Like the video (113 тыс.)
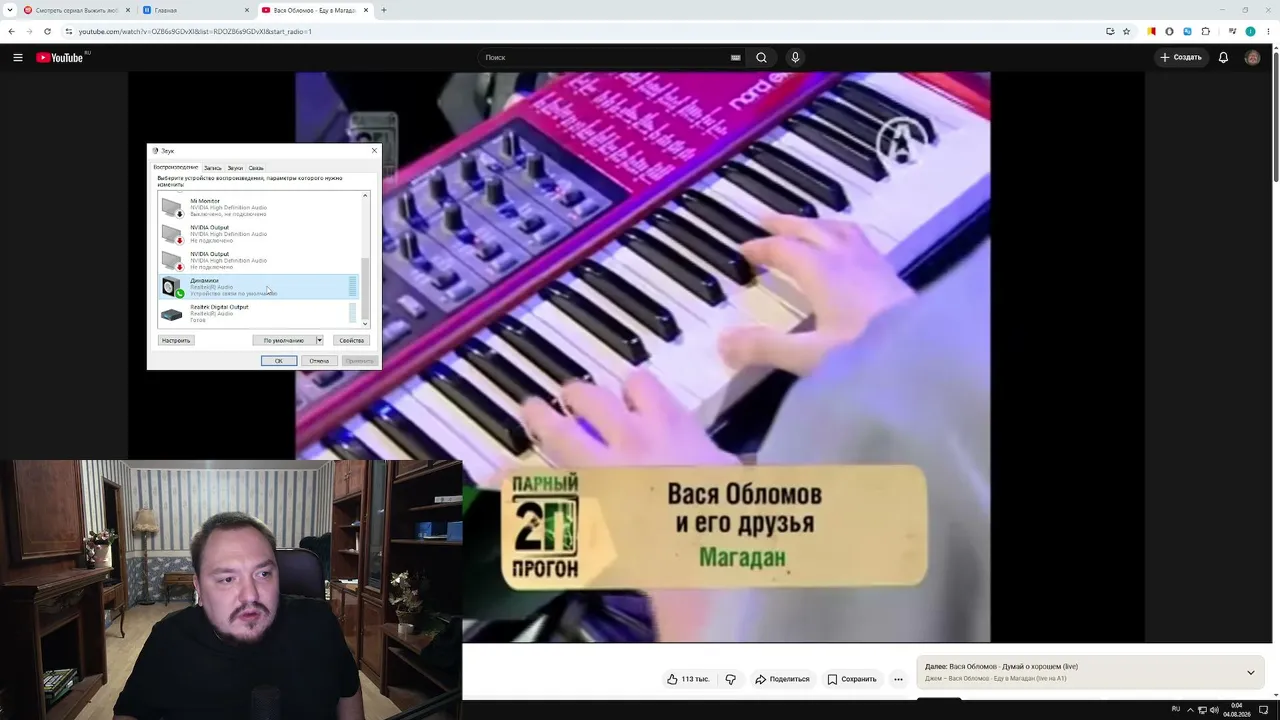Viewport: 1280px width, 720px height. [x=688, y=679]
